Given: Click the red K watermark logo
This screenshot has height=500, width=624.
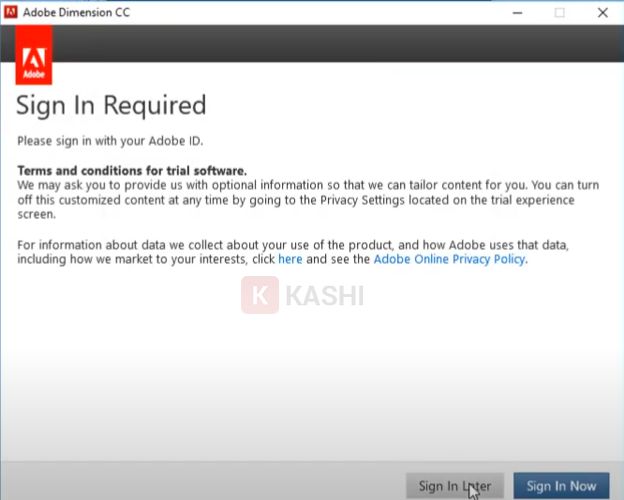Looking at the screenshot, I should click(x=260, y=296).
